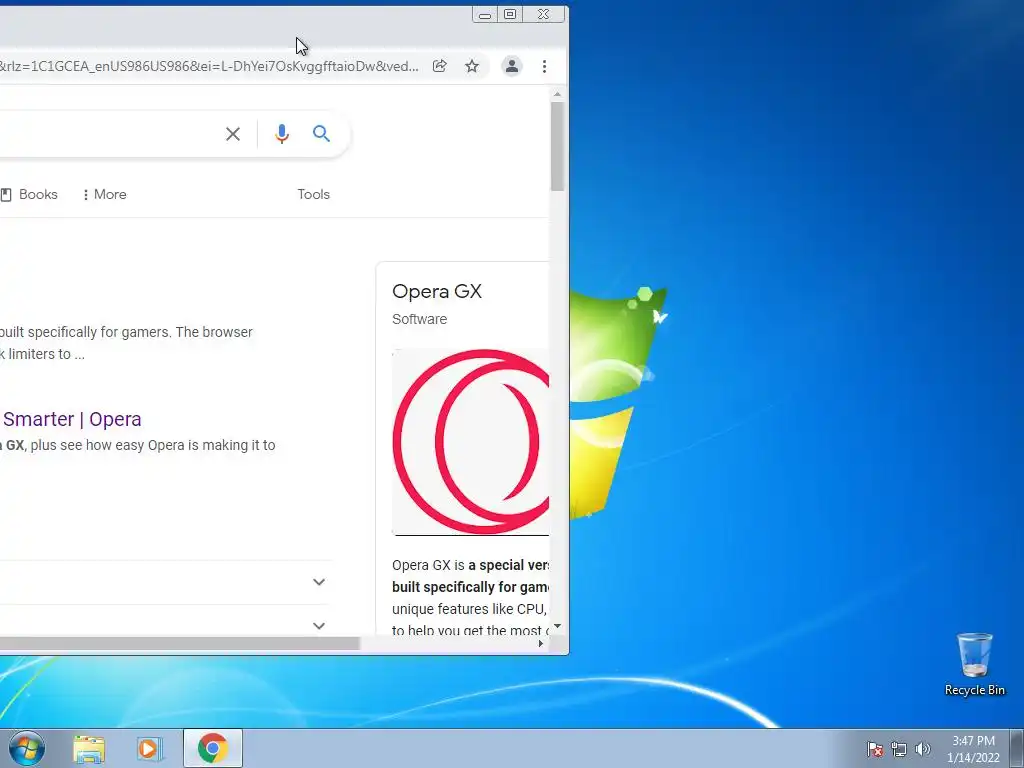Click the horizontal scrollbar thumb

[180, 643]
